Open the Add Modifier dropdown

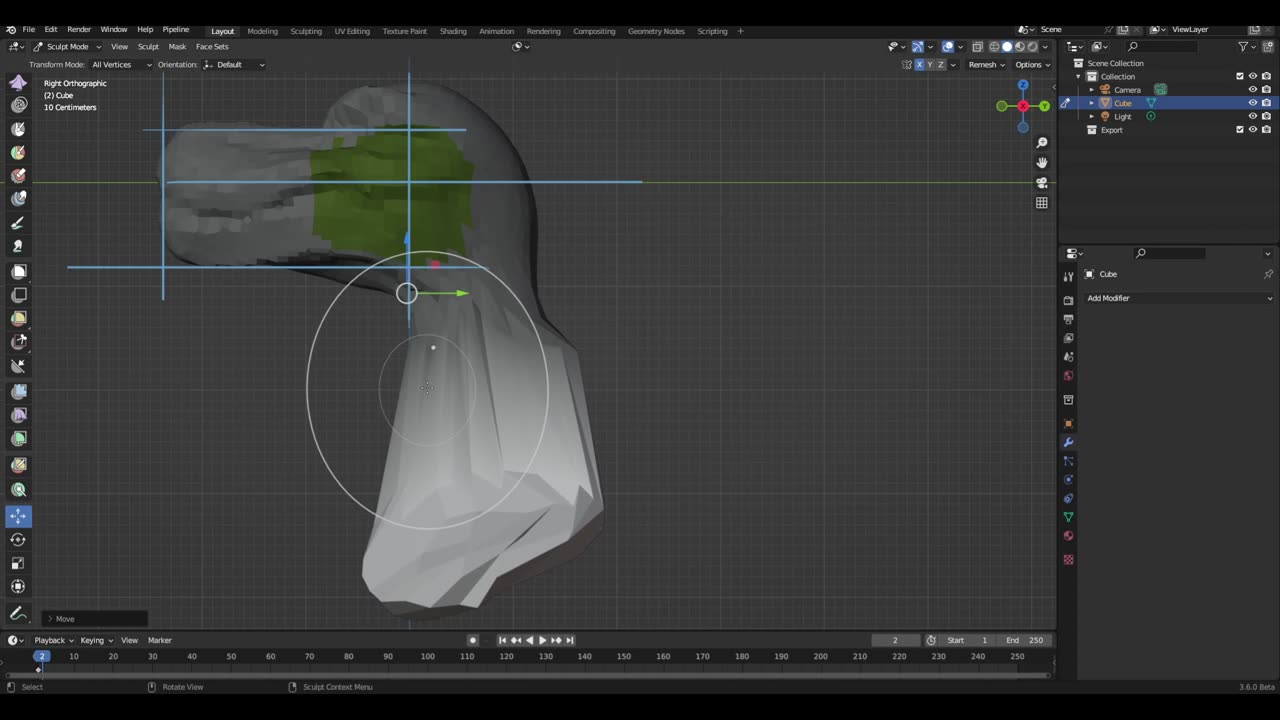1180,298
